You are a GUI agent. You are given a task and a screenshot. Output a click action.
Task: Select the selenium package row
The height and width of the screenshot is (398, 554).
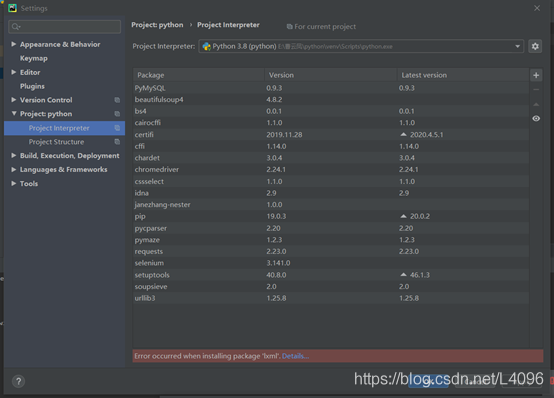331,263
